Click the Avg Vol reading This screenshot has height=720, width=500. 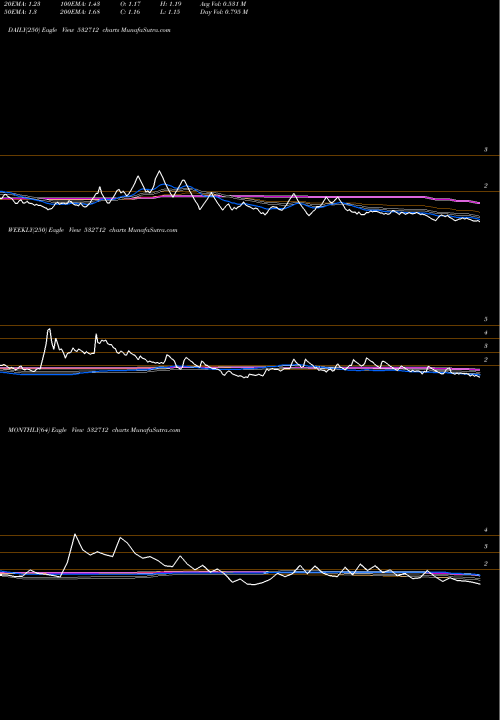tap(223, 4)
